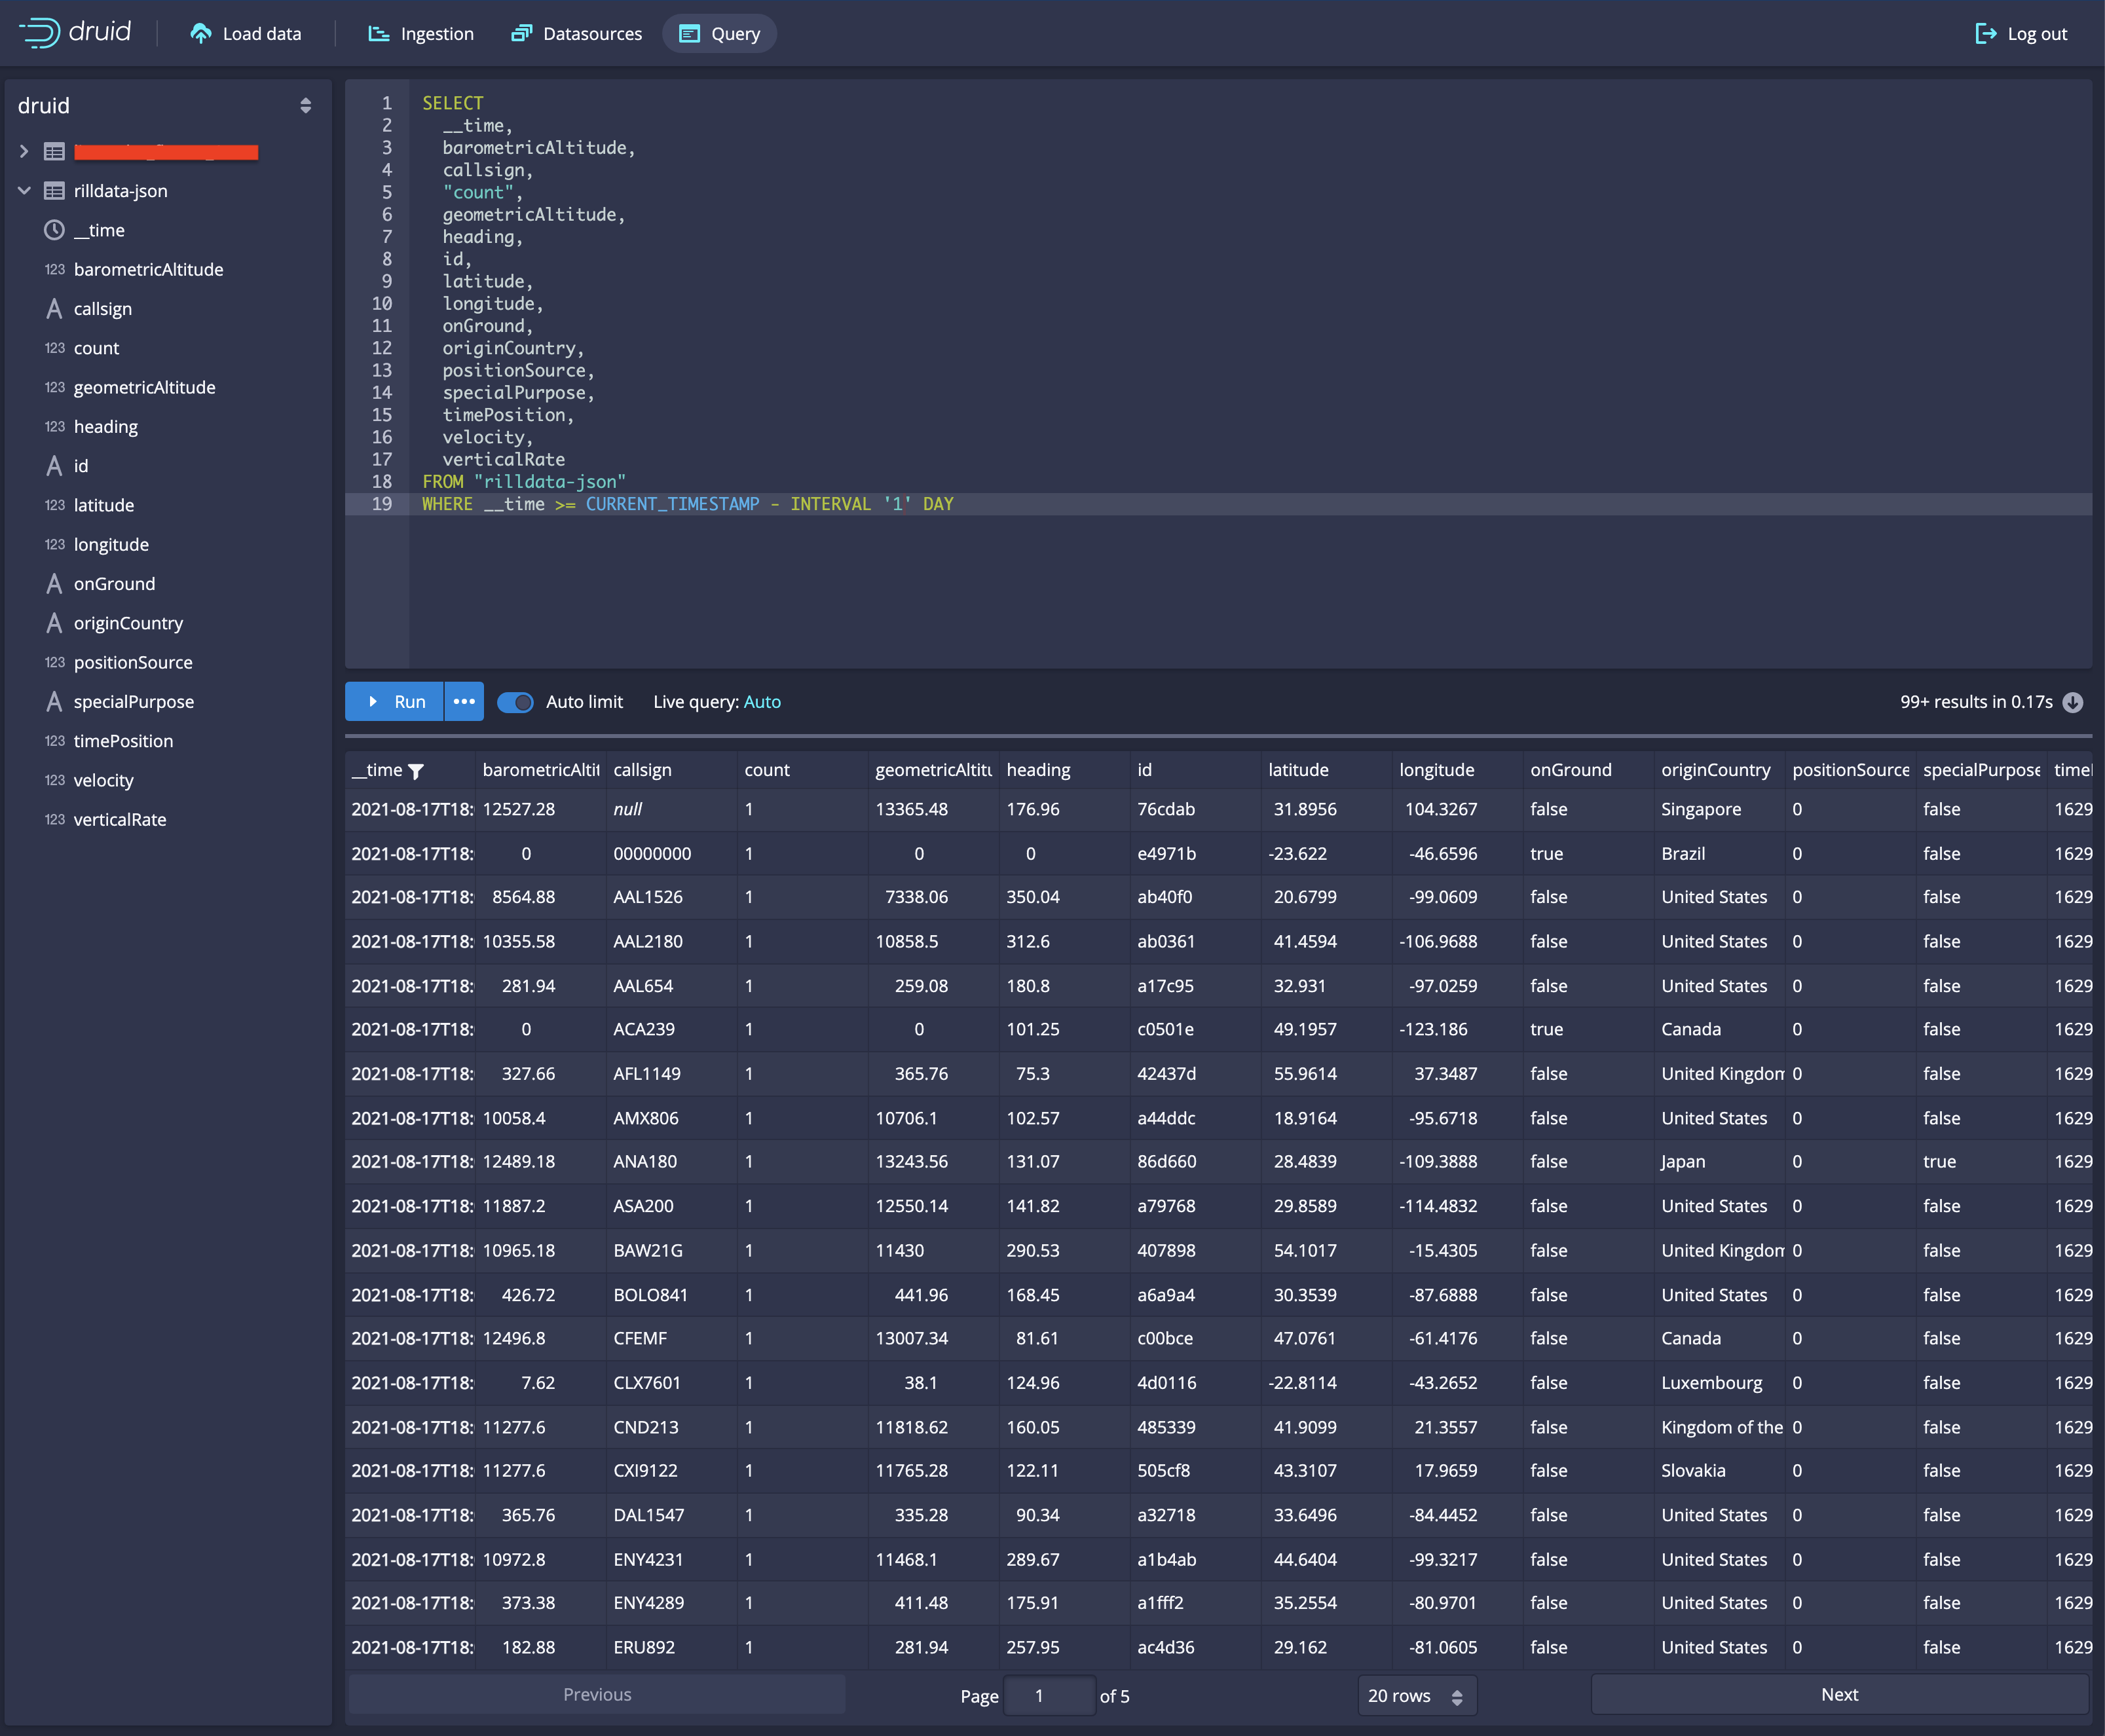Click the Previous page button
This screenshot has width=2105, height=1736.
597,1695
